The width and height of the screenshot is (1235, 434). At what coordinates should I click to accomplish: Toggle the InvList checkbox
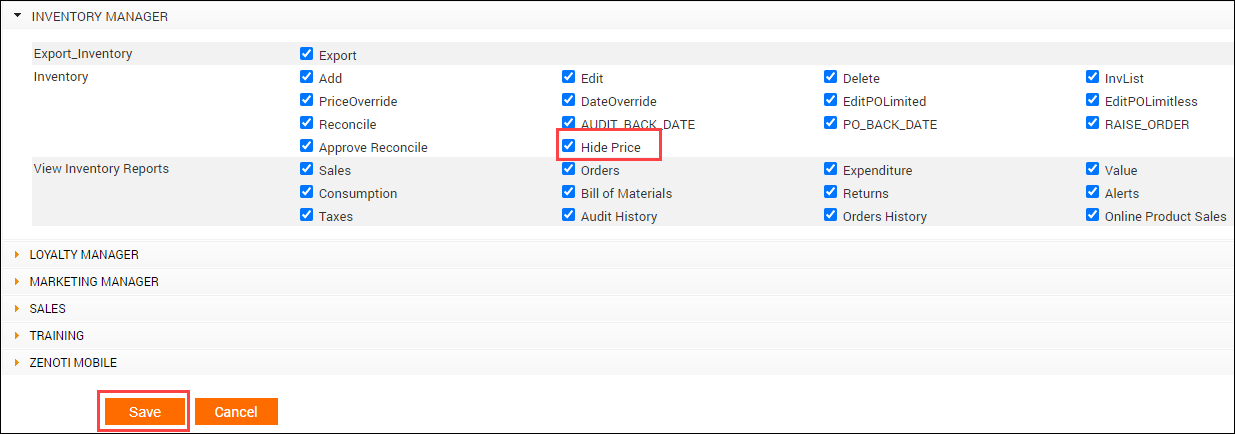click(1093, 77)
